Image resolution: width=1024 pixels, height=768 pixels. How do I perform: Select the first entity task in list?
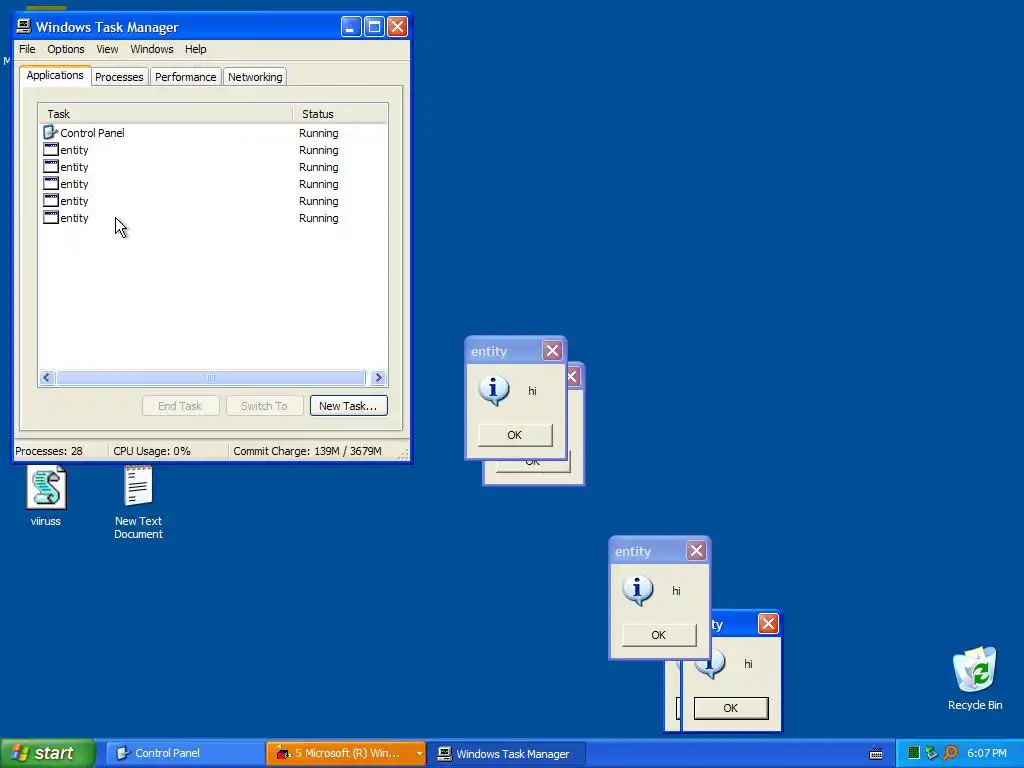click(213, 150)
